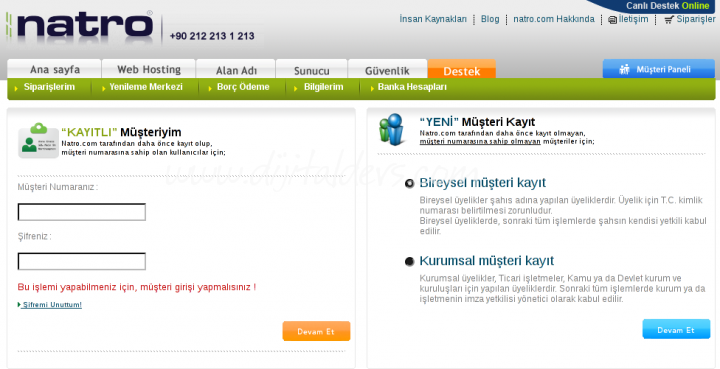Go to Borç Ödeme submenu item
This screenshot has width=720, height=369.
pos(243,87)
